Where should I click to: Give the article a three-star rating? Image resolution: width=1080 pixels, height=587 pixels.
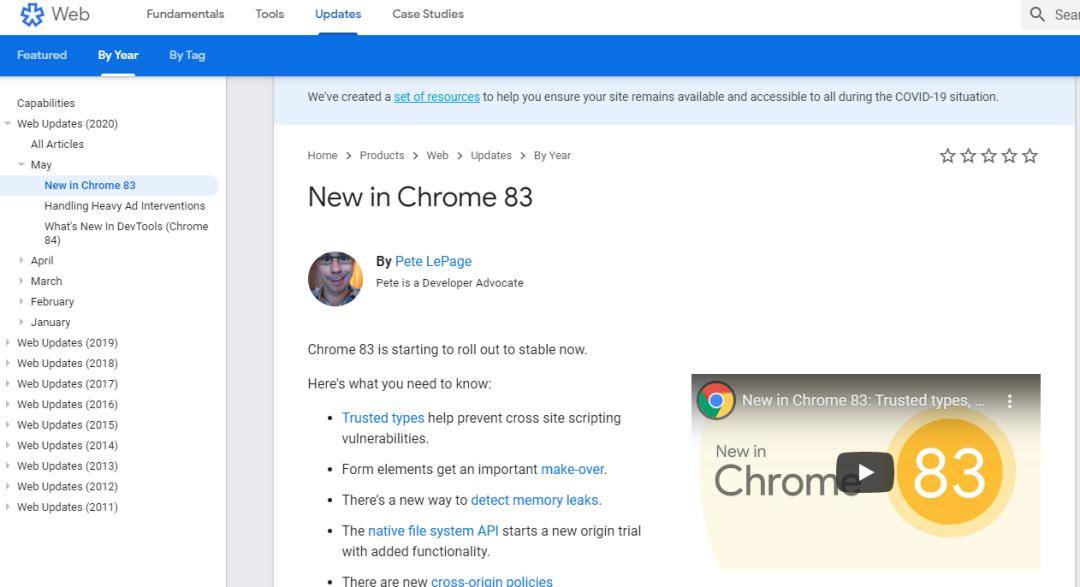point(989,156)
